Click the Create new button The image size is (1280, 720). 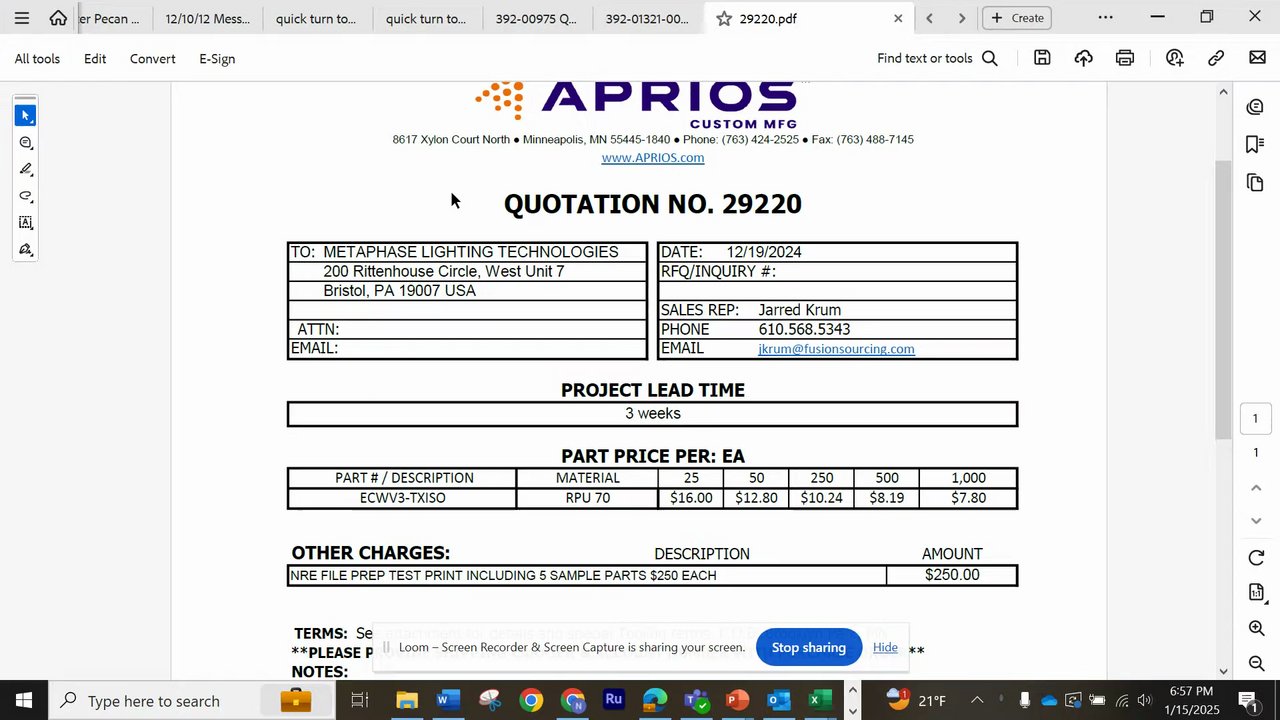pyautogui.click(x=1018, y=18)
